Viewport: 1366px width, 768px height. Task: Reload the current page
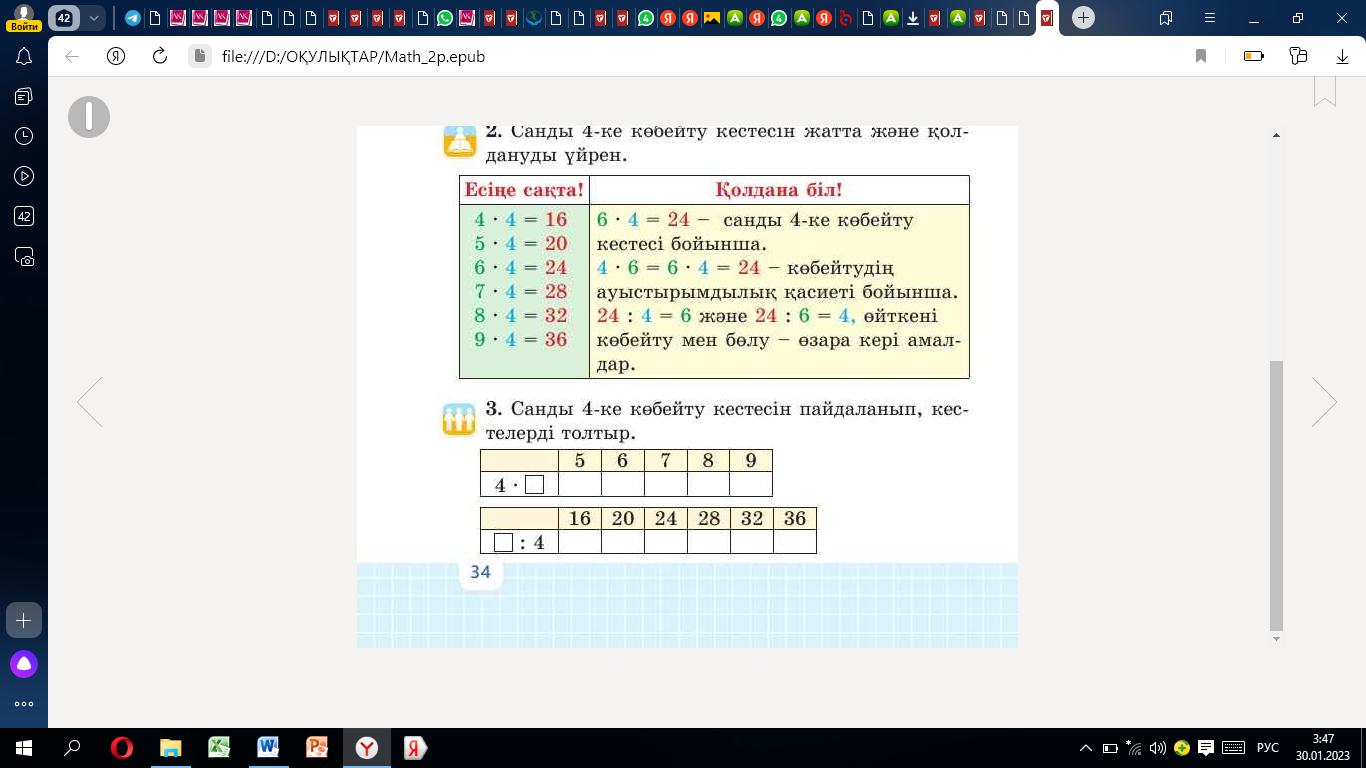(x=160, y=57)
